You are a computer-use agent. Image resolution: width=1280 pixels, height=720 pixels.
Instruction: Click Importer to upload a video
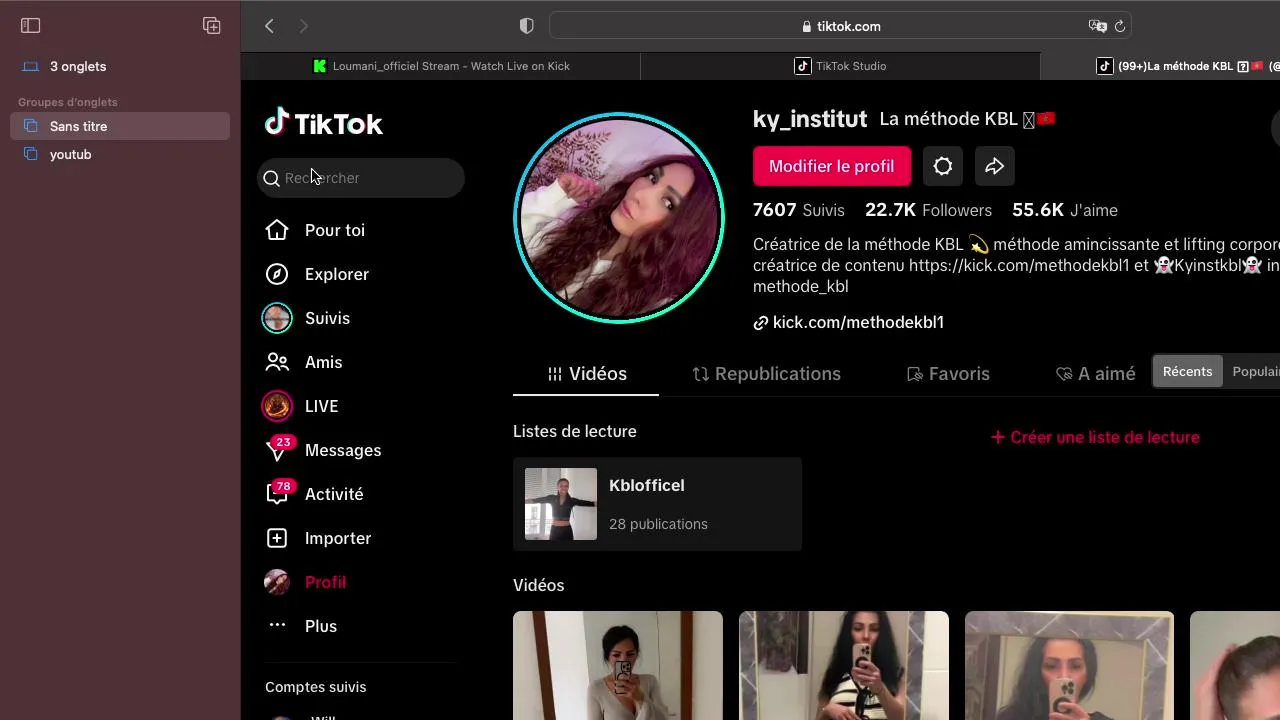318,538
